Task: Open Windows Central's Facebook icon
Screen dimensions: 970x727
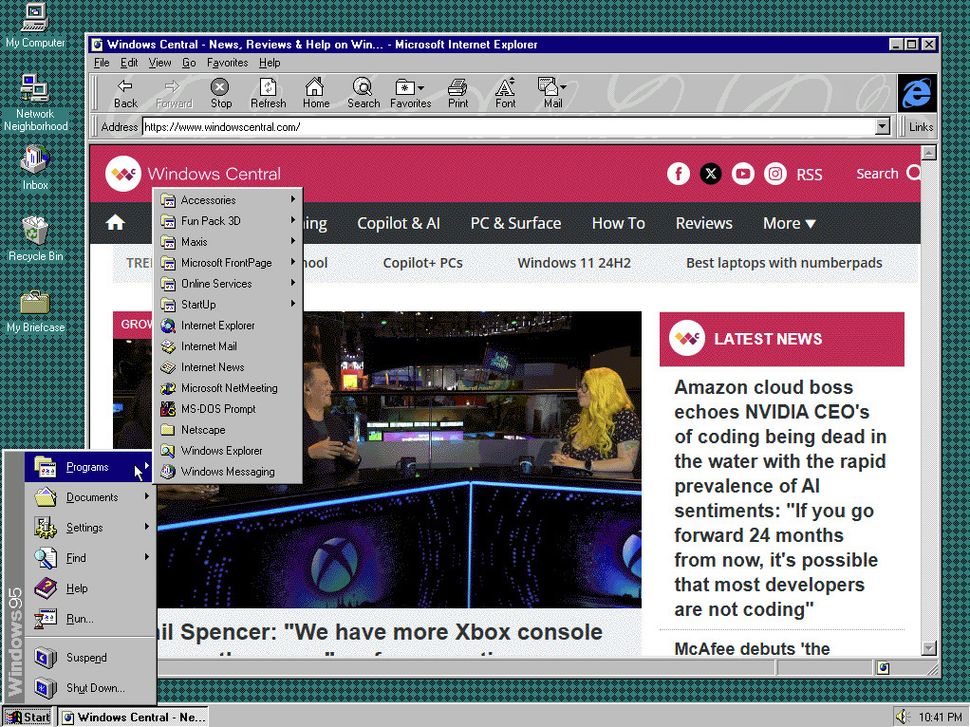Action: coord(678,173)
